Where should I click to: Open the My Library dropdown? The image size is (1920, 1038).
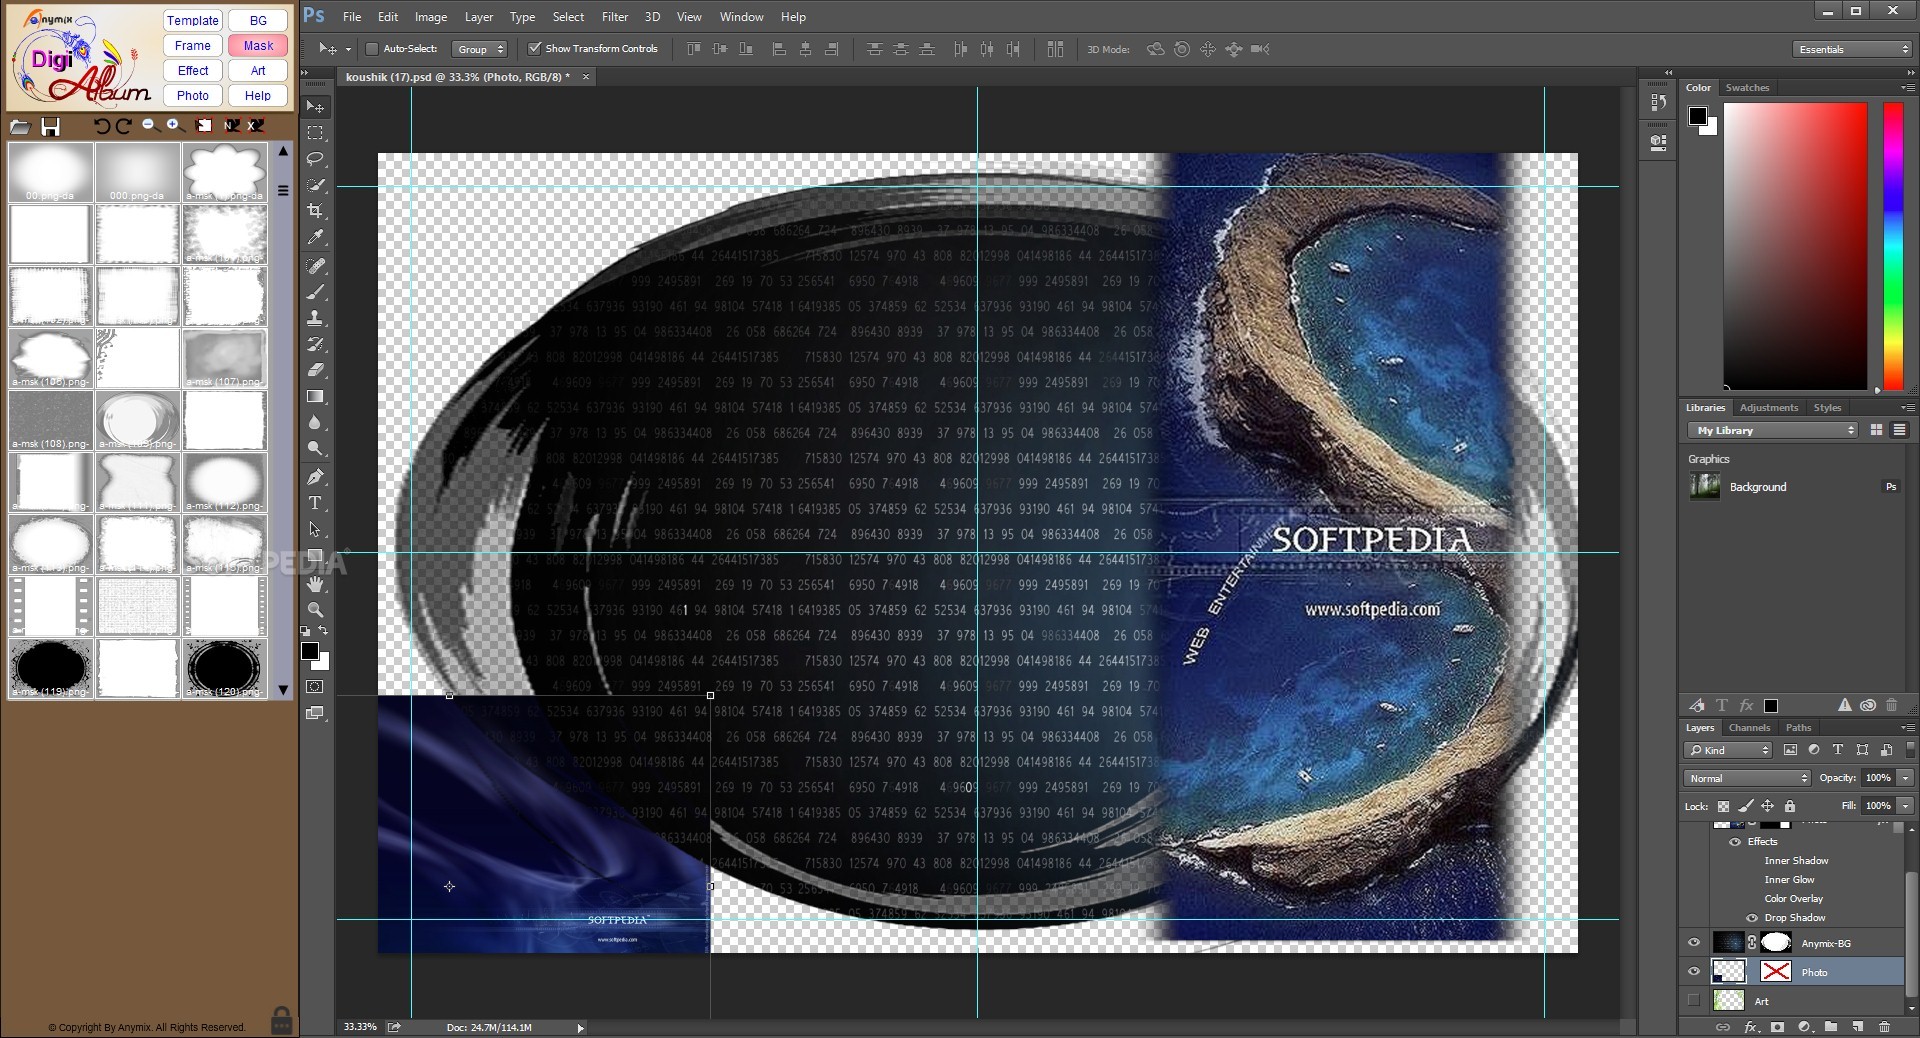[1773, 430]
